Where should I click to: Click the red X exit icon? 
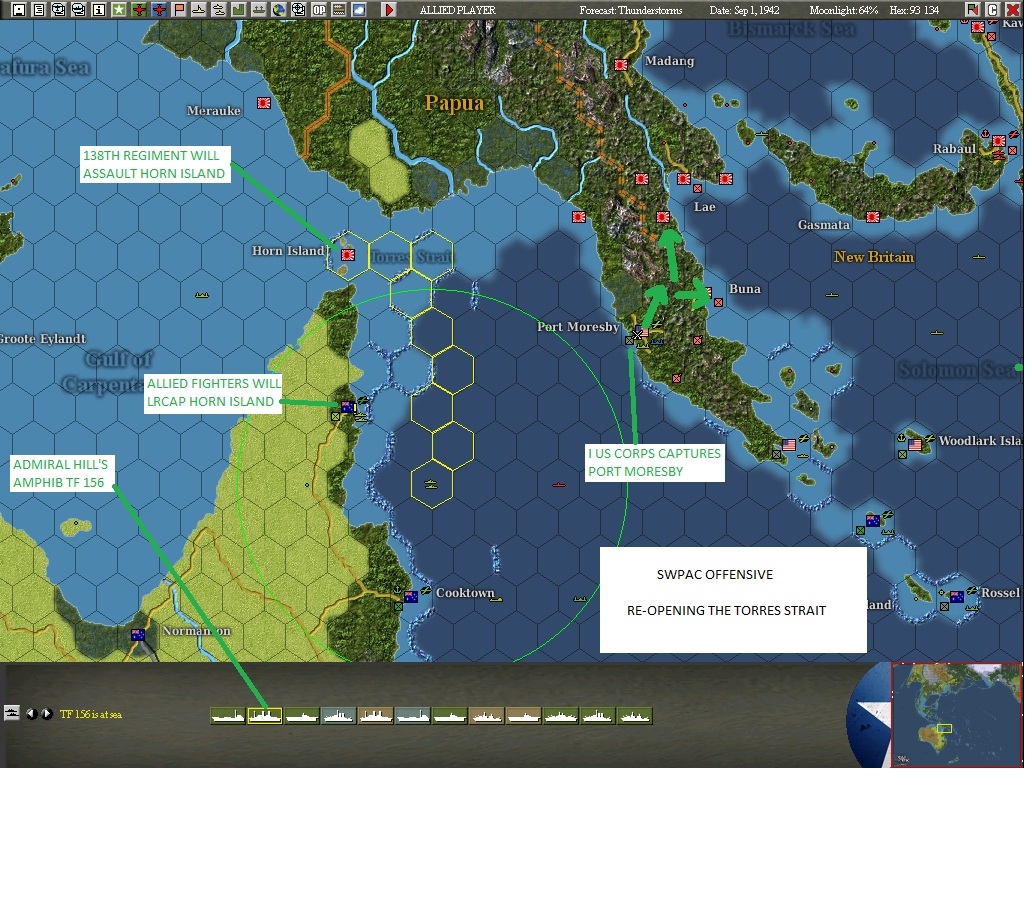(x=1013, y=9)
